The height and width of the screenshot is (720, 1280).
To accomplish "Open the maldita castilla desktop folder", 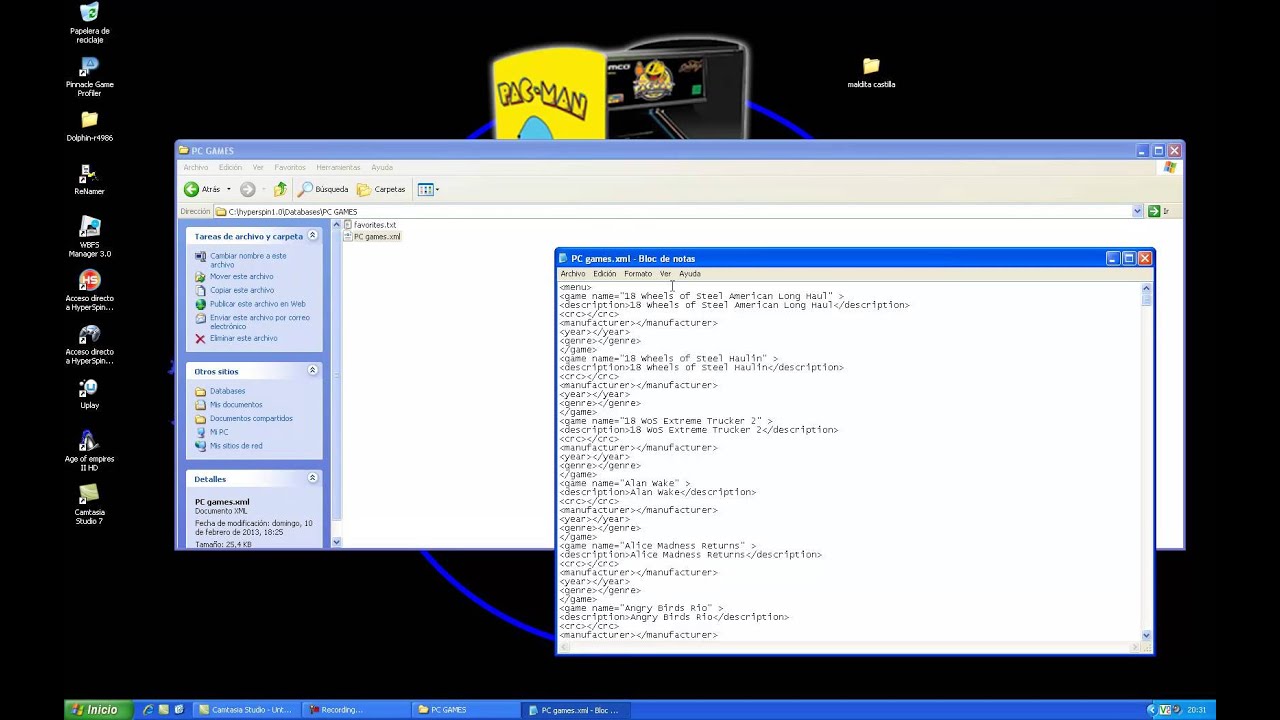I will tap(871, 73).
